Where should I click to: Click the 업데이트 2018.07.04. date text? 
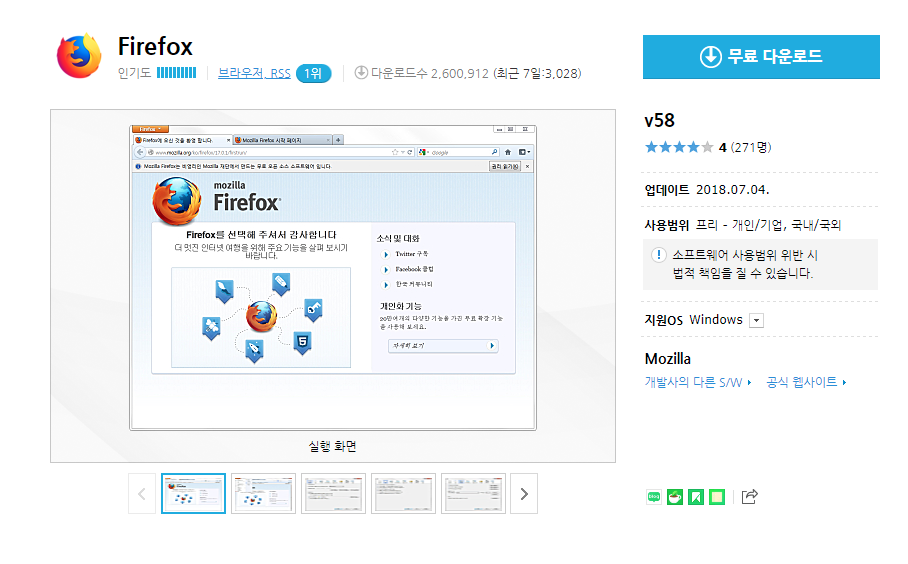click(707, 190)
